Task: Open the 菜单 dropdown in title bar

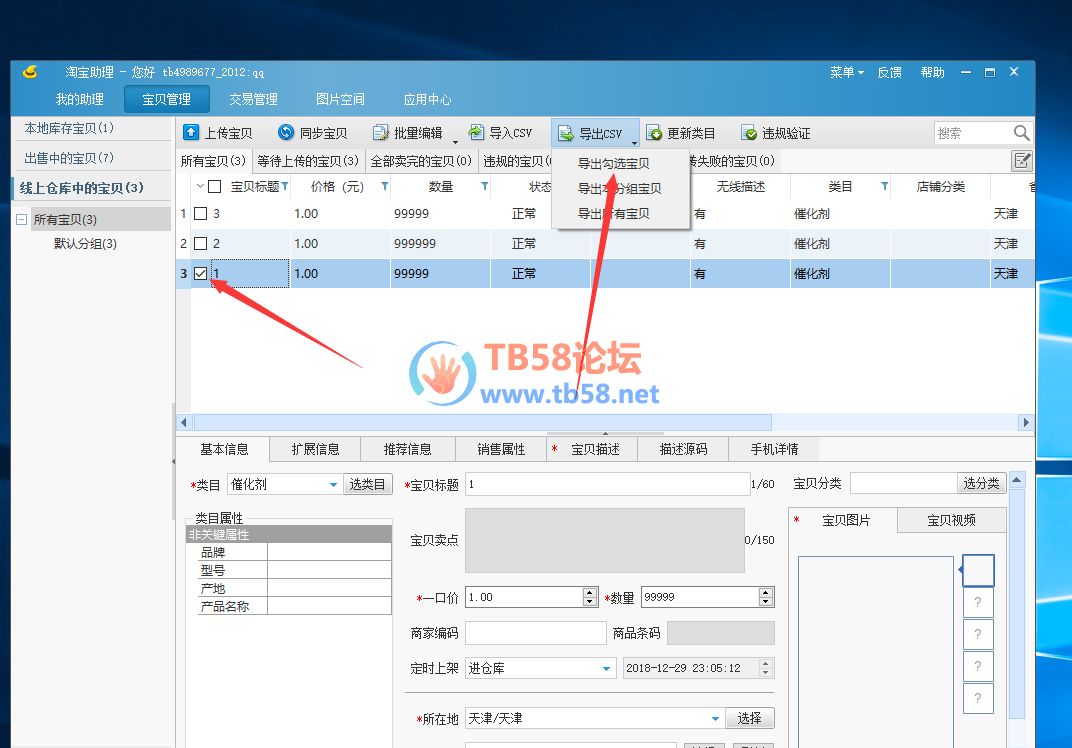Action: pos(846,72)
